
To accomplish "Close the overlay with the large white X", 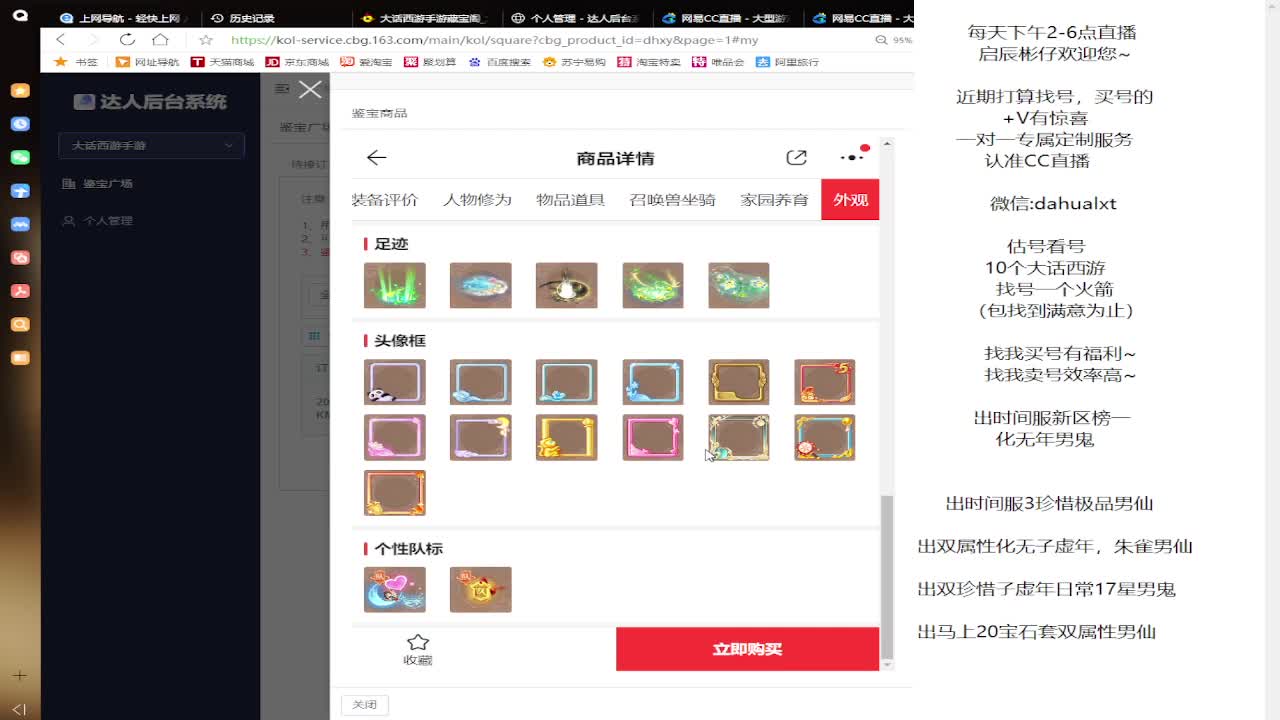I will 310,90.
